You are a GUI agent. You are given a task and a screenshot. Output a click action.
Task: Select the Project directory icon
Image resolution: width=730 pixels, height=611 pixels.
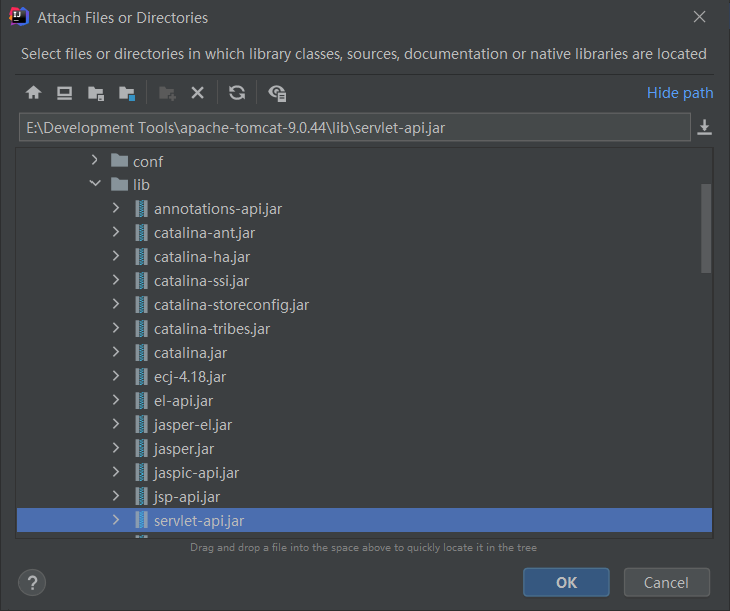[x=96, y=93]
